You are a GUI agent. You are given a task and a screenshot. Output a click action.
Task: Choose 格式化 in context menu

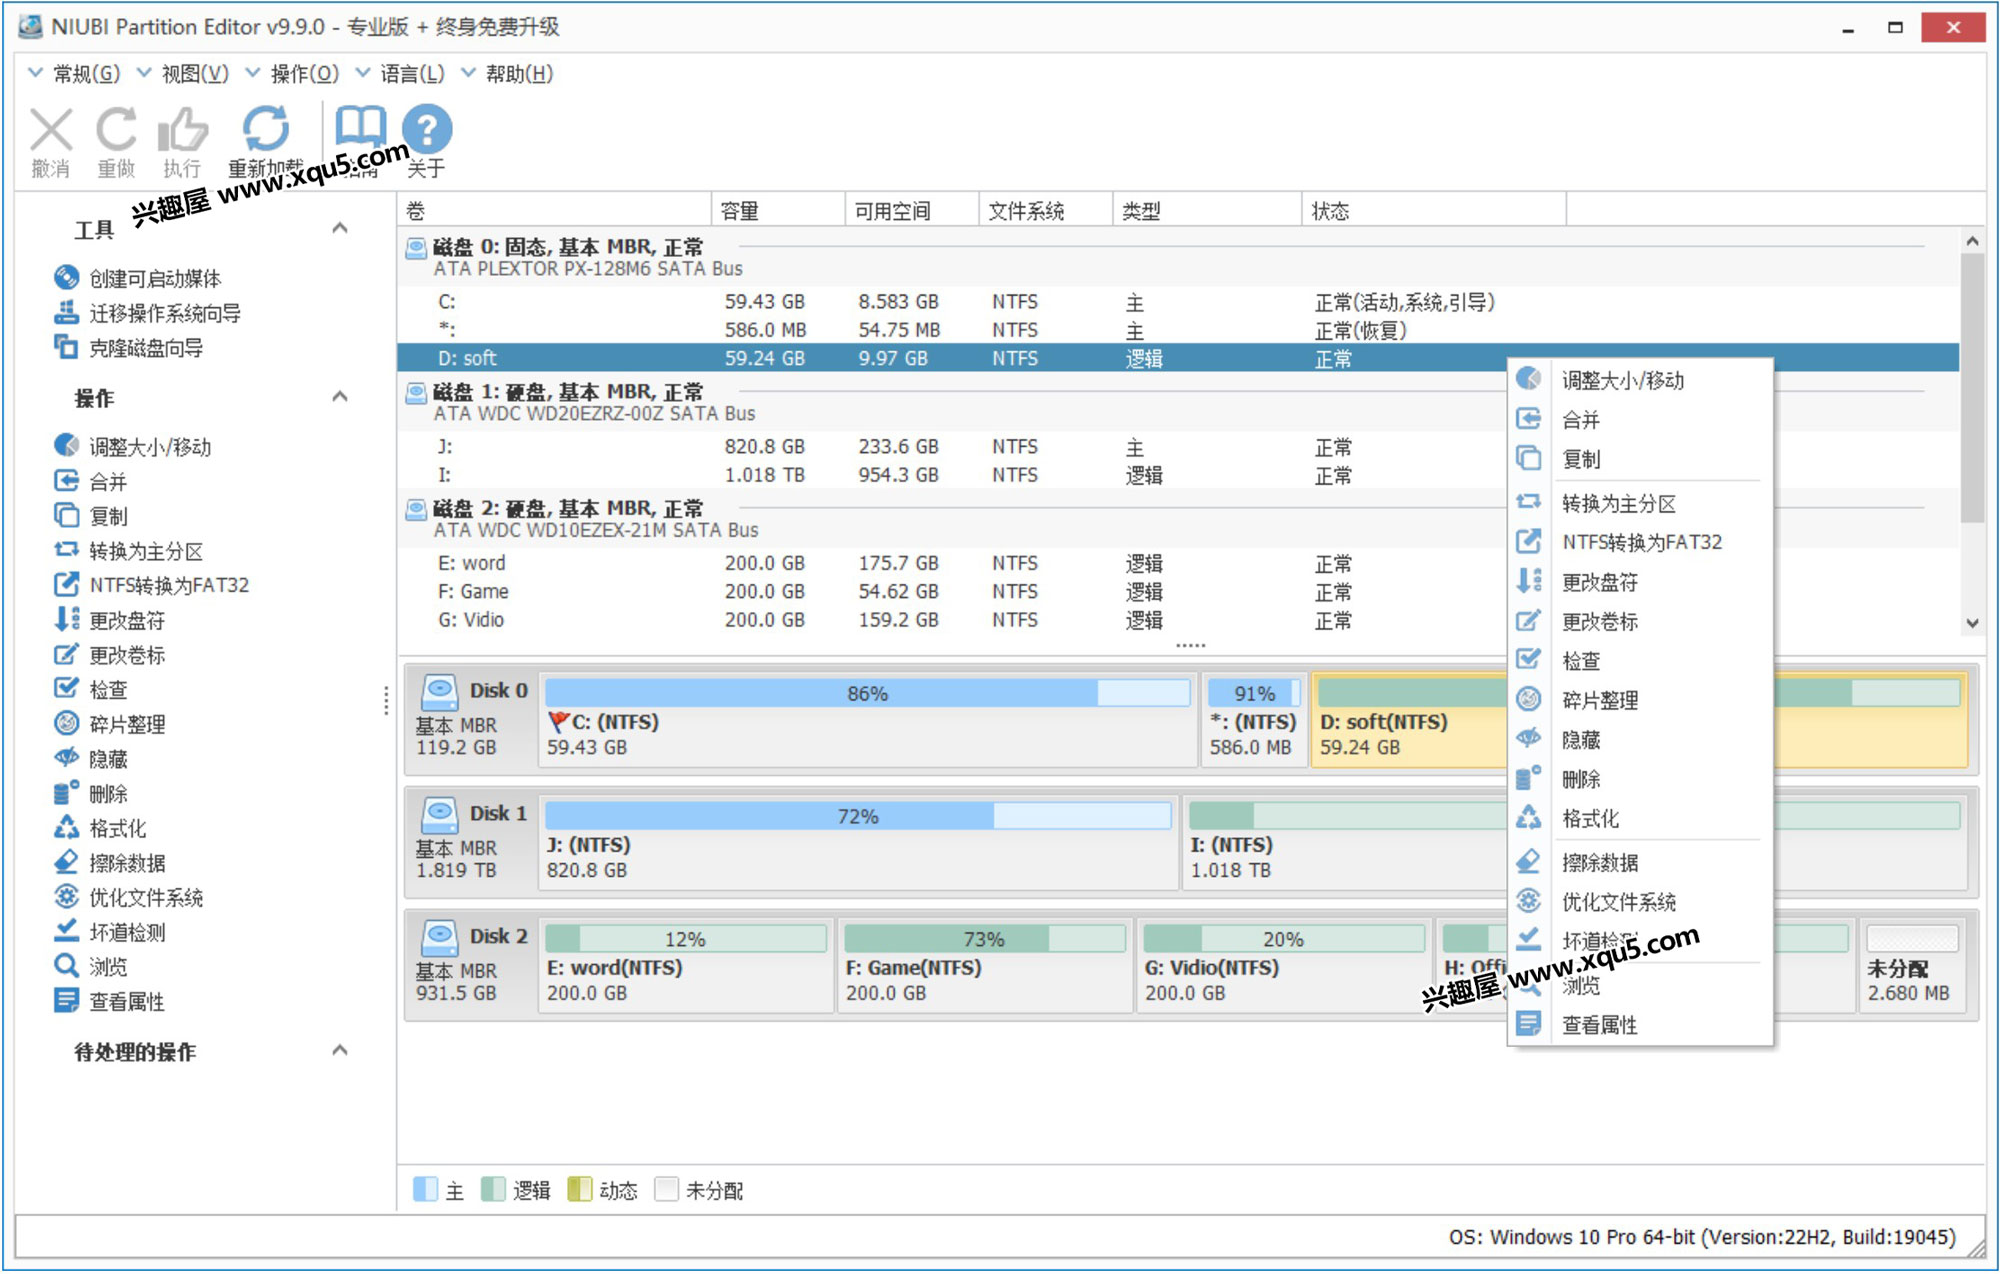pos(1640,818)
